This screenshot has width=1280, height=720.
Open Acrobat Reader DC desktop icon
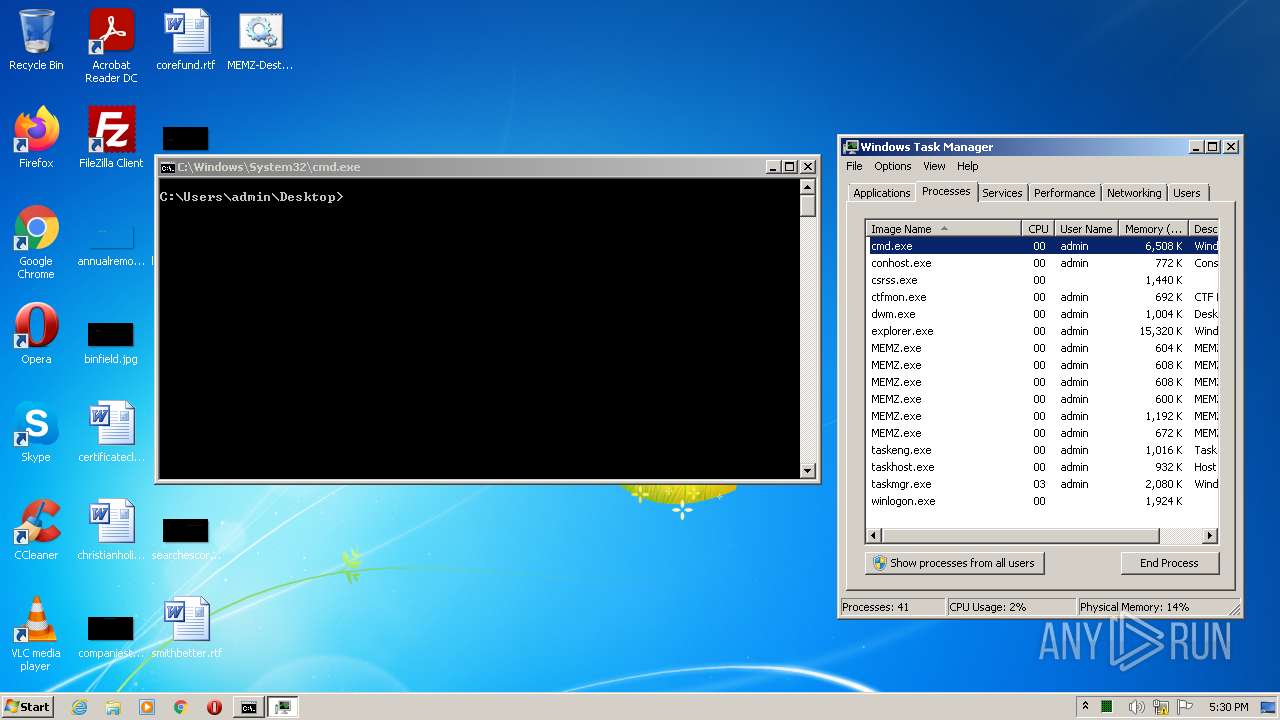(111, 46)
